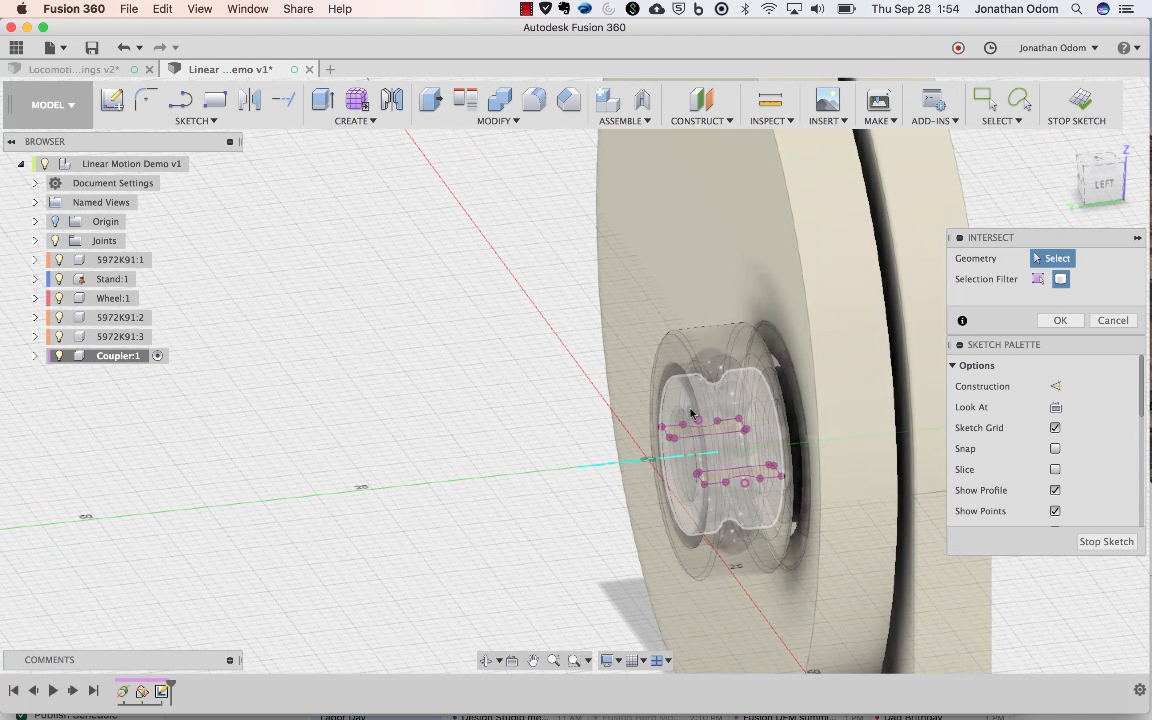
Task: Click Cancel in the Intersect dialog
Action: (x=1112, y=321)
